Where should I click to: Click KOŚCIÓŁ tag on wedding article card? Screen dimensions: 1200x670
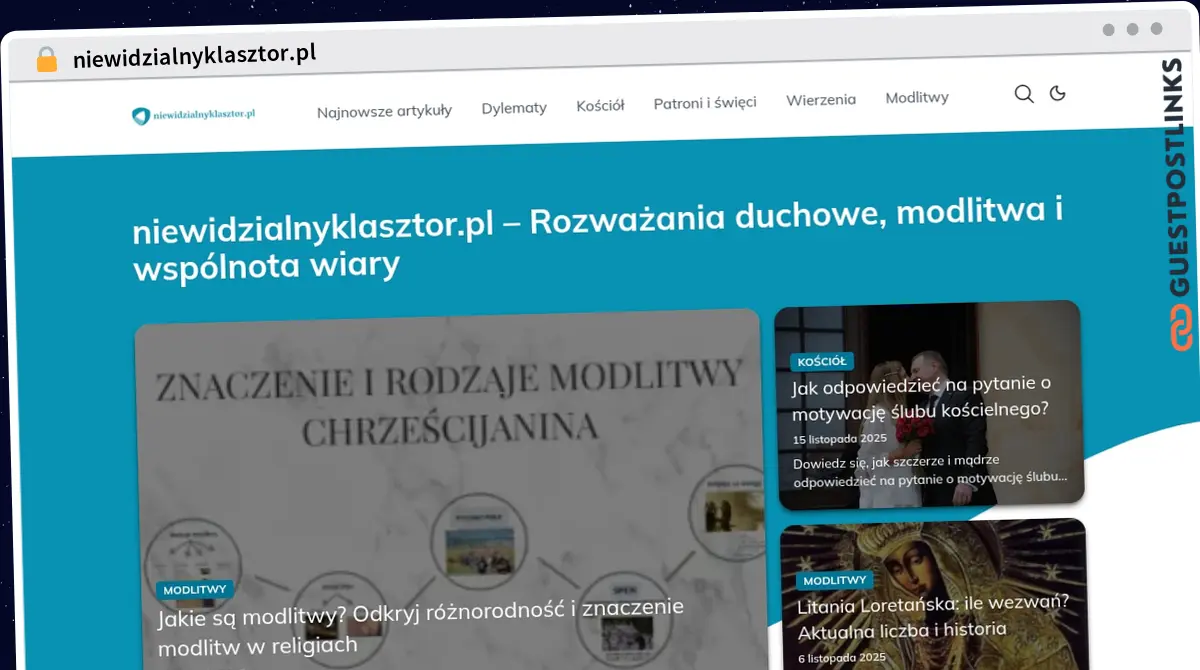click(822, 362)
